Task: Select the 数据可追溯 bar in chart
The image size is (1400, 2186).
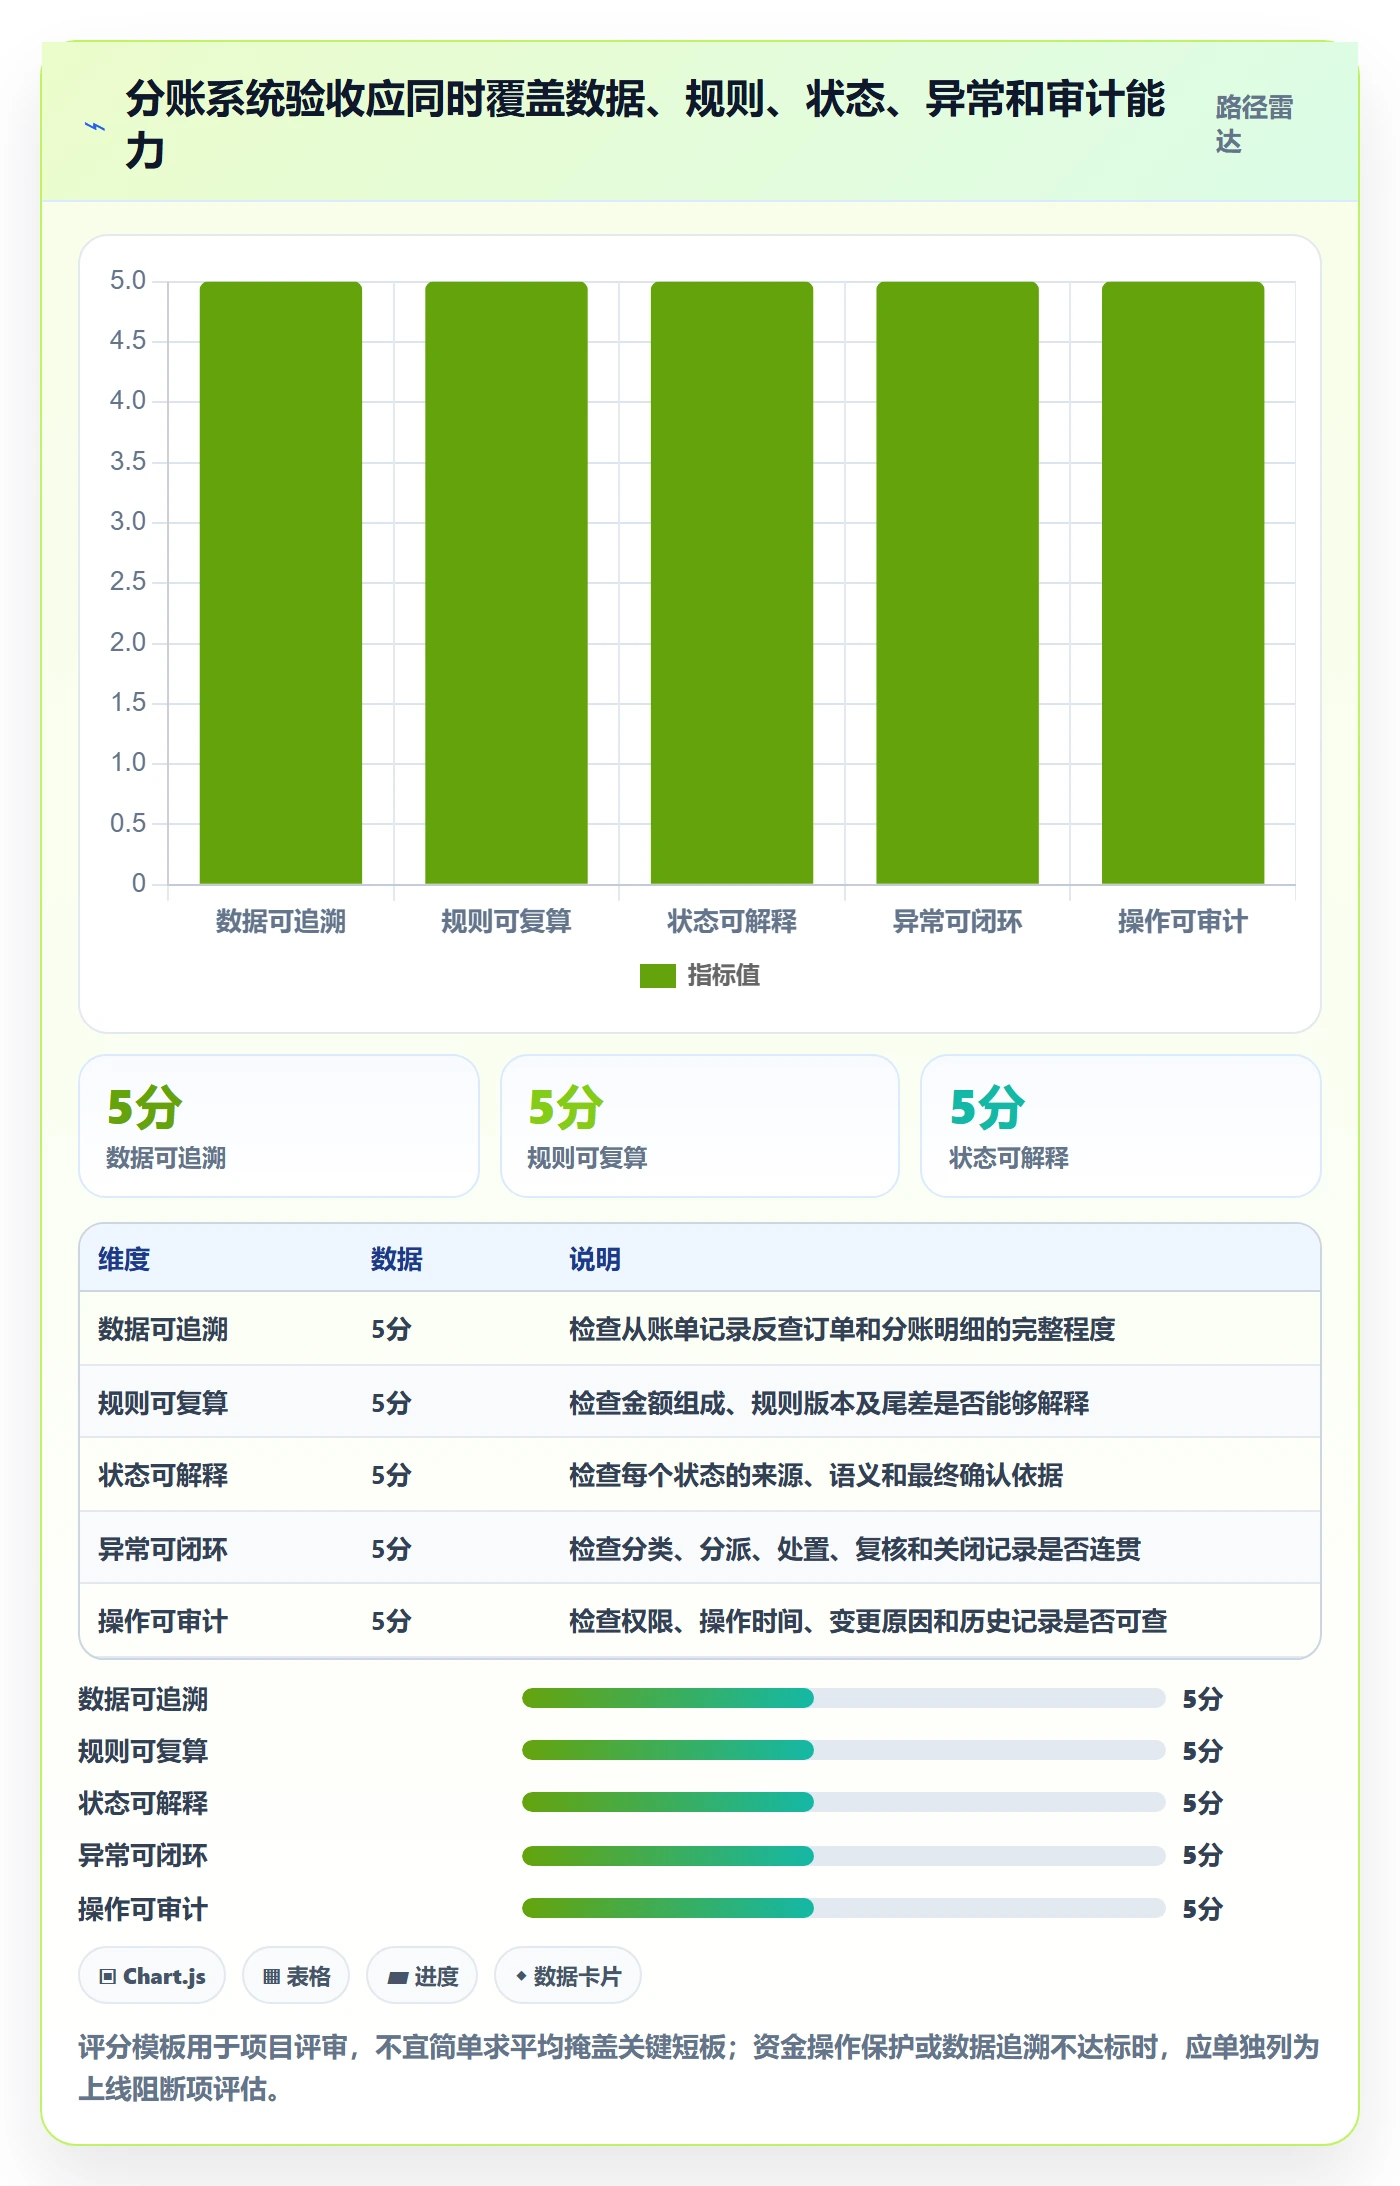Action: coord(281,582)
